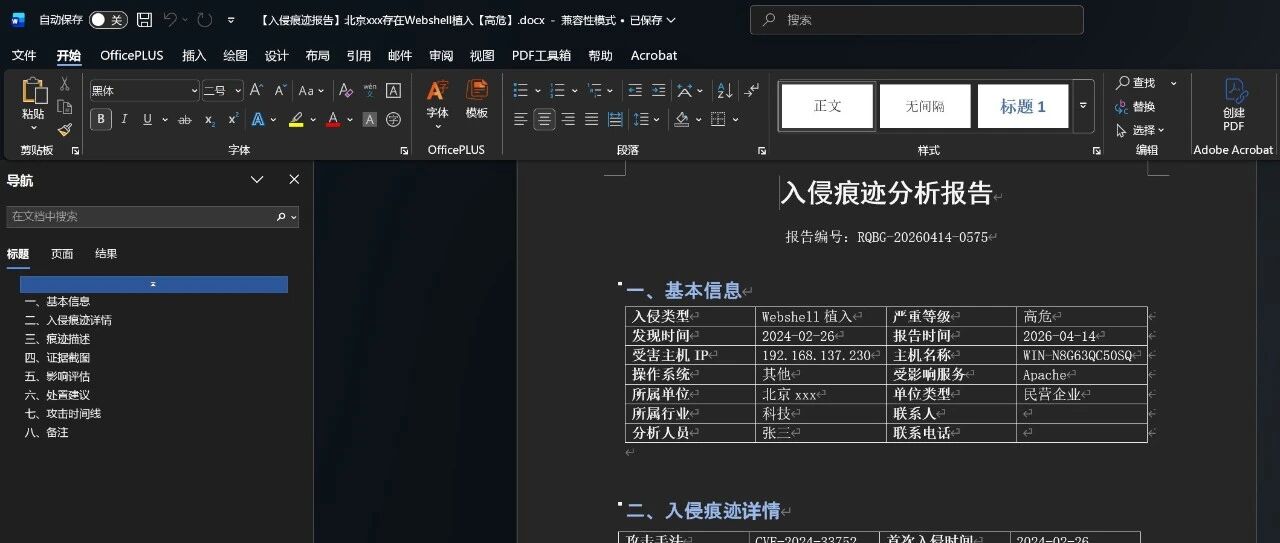Open OfficePLUS 模板 templates button
The image size is (1280, 543).
476,100
